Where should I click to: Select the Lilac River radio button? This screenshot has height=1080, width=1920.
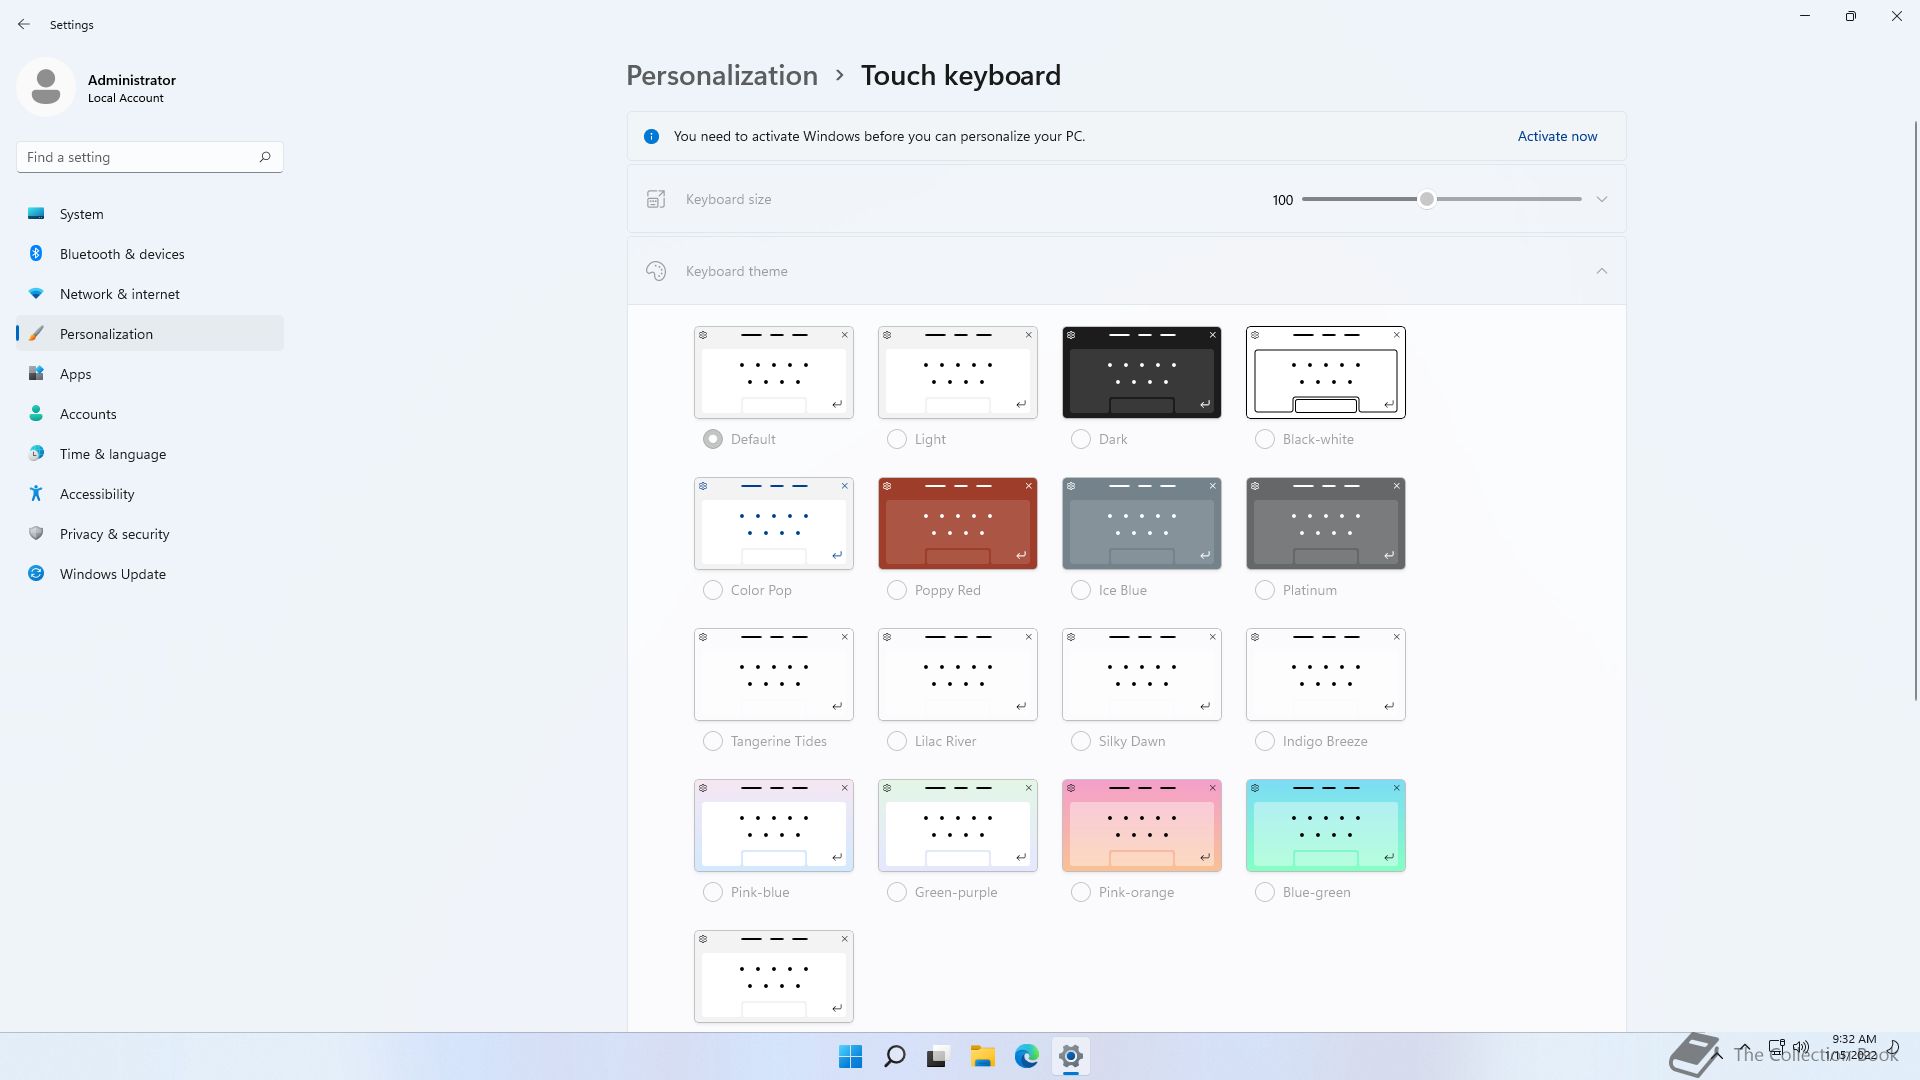tap(897, 741)
